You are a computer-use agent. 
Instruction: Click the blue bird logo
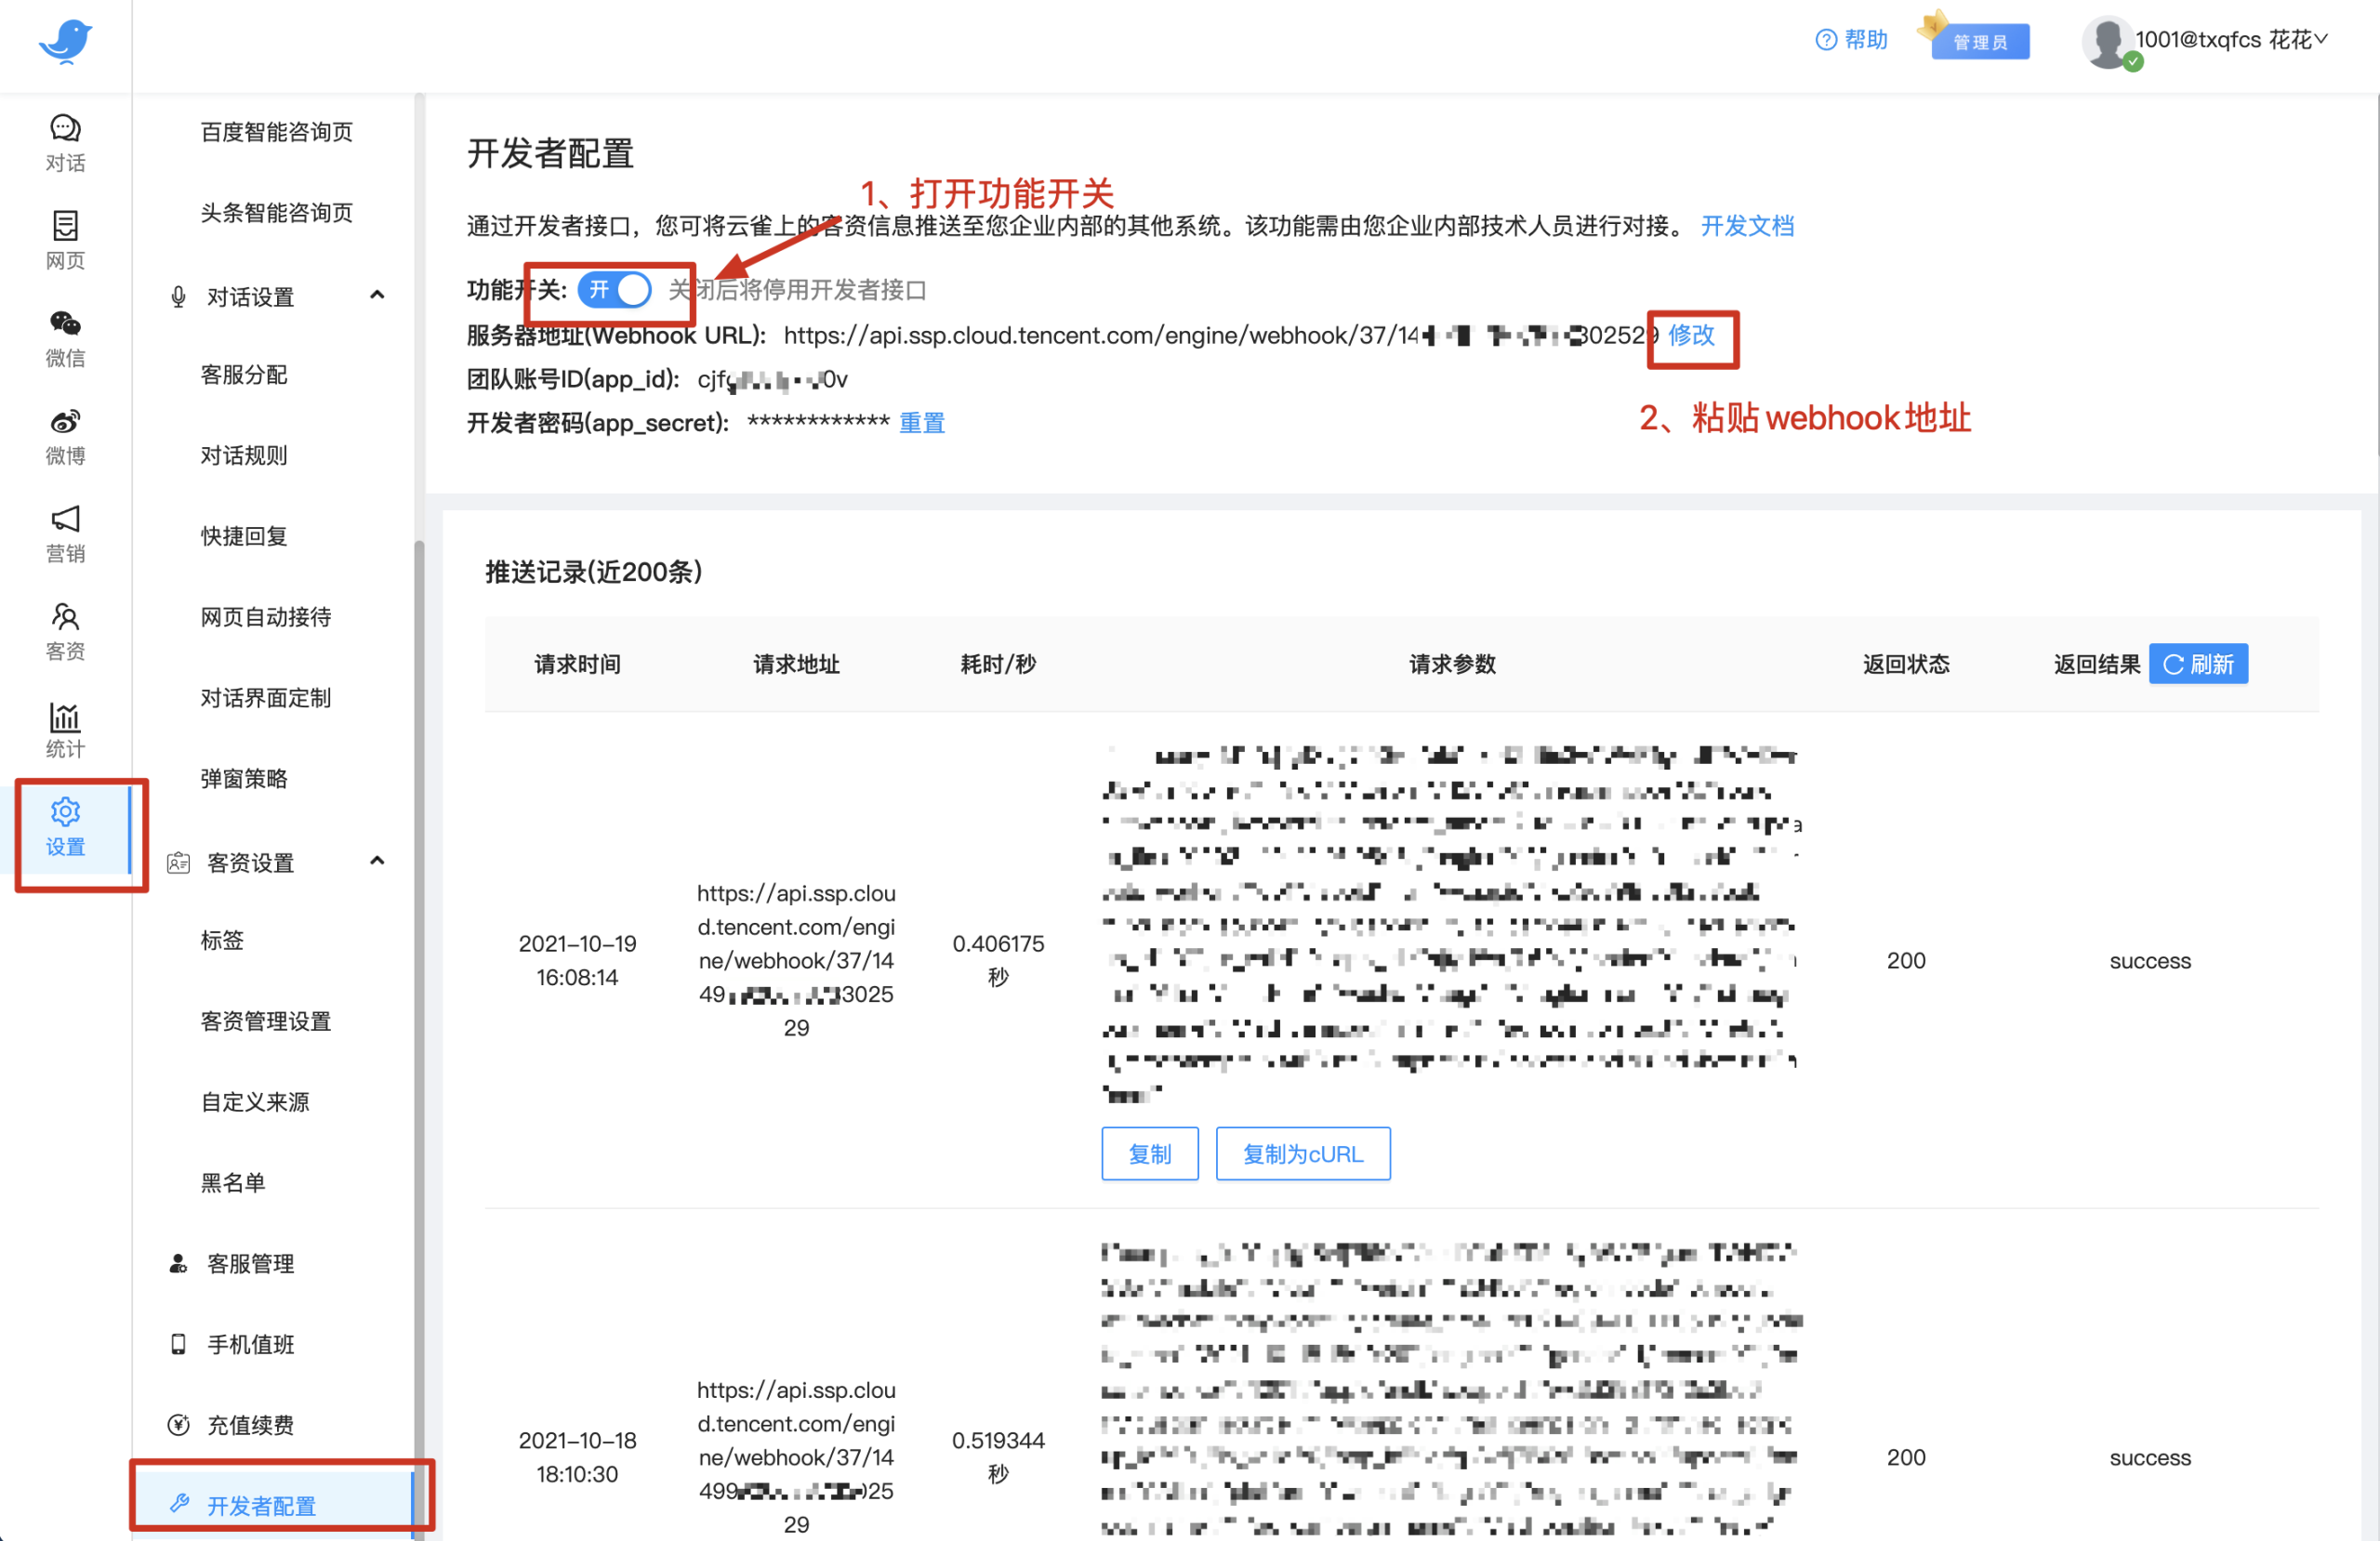click(x=65, y=42)
